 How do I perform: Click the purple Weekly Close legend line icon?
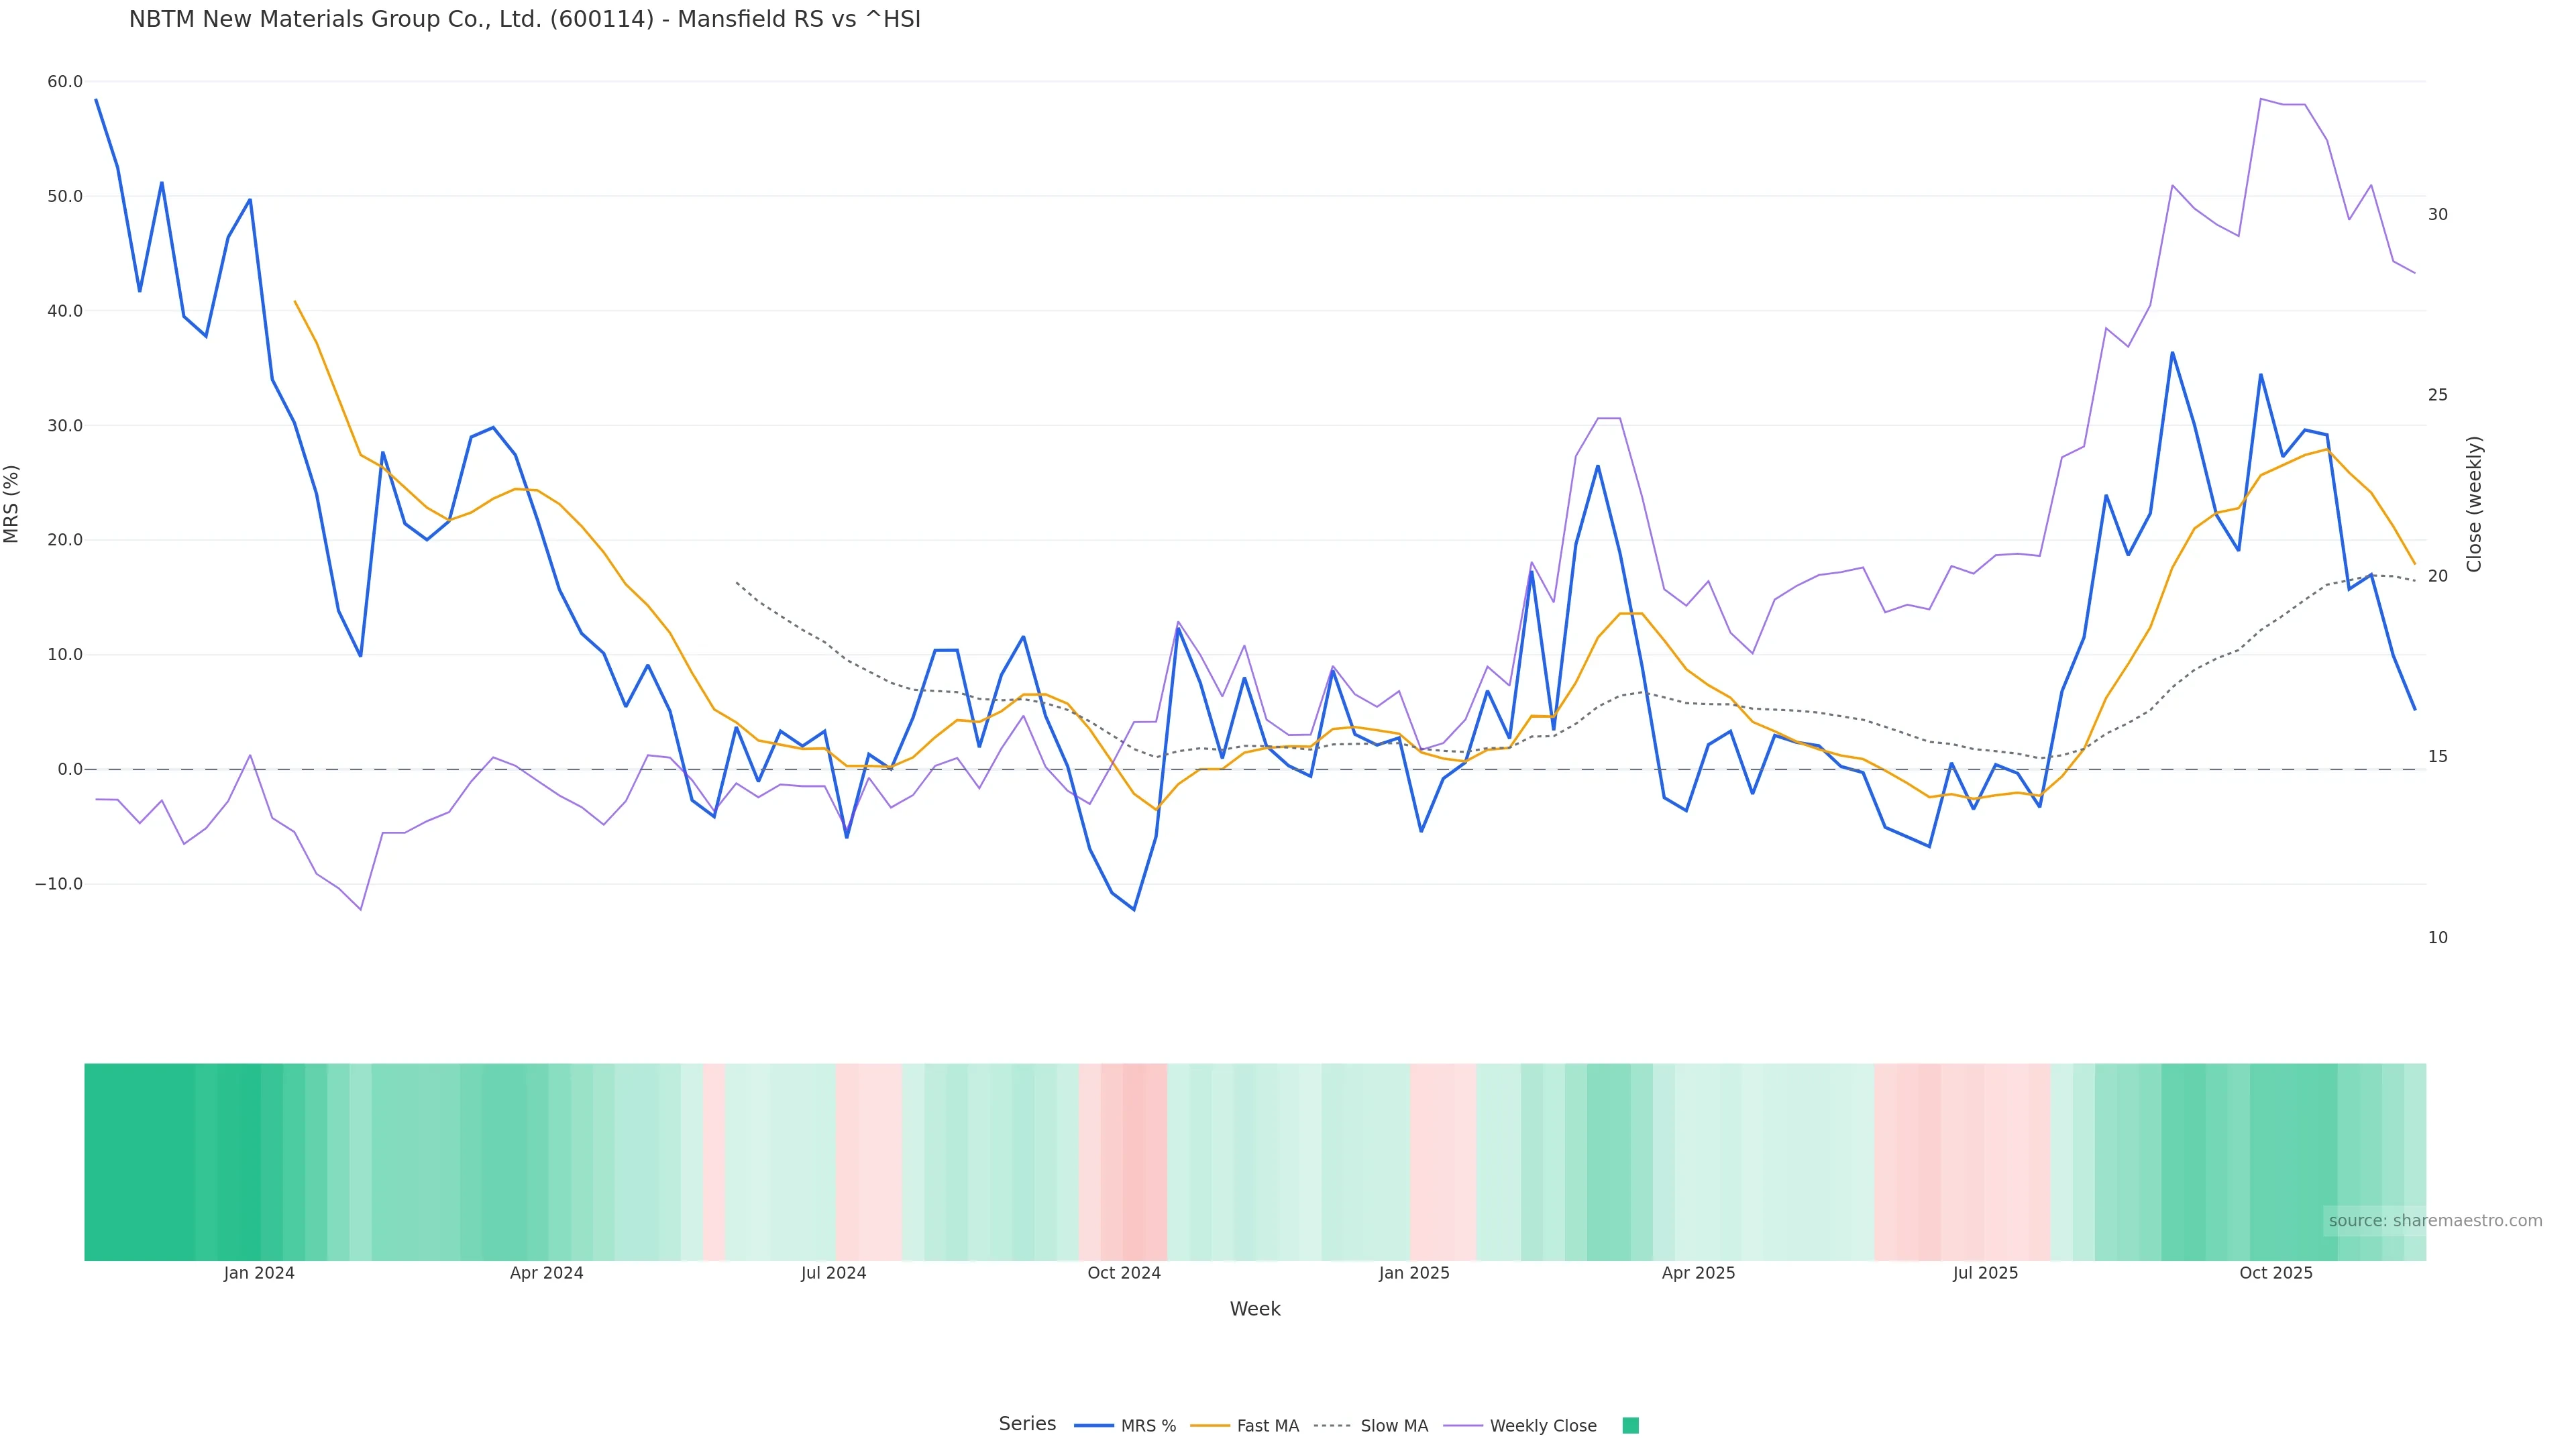(x=1463, y=1426)
